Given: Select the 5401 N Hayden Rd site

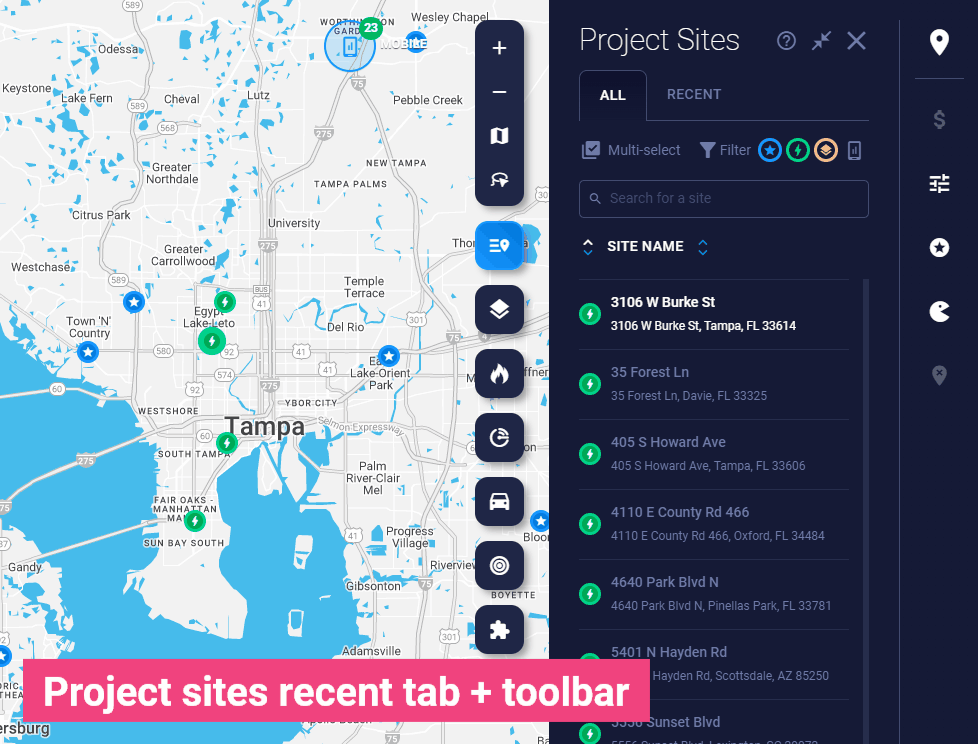Looking at the screenshot, I should pyautogui.click(x=714, y=664).
